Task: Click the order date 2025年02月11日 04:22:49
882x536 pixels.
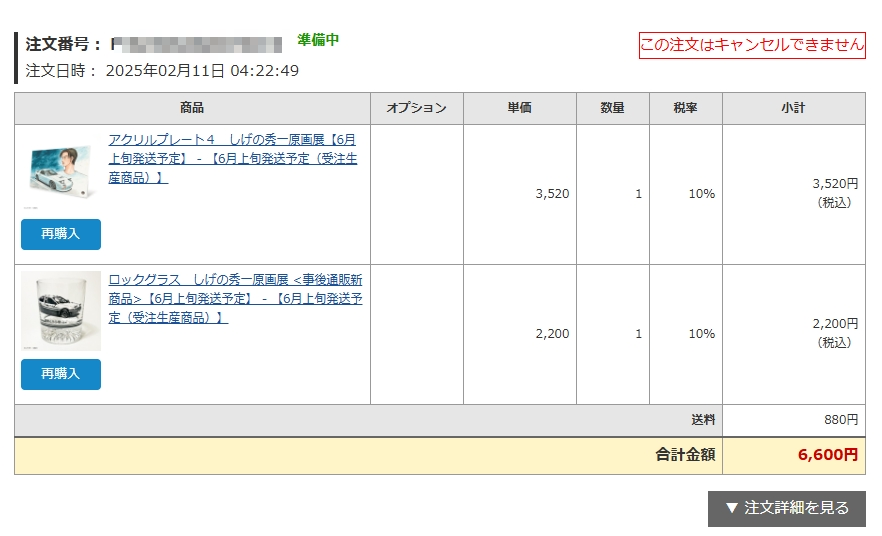Action: click(202, 71)
